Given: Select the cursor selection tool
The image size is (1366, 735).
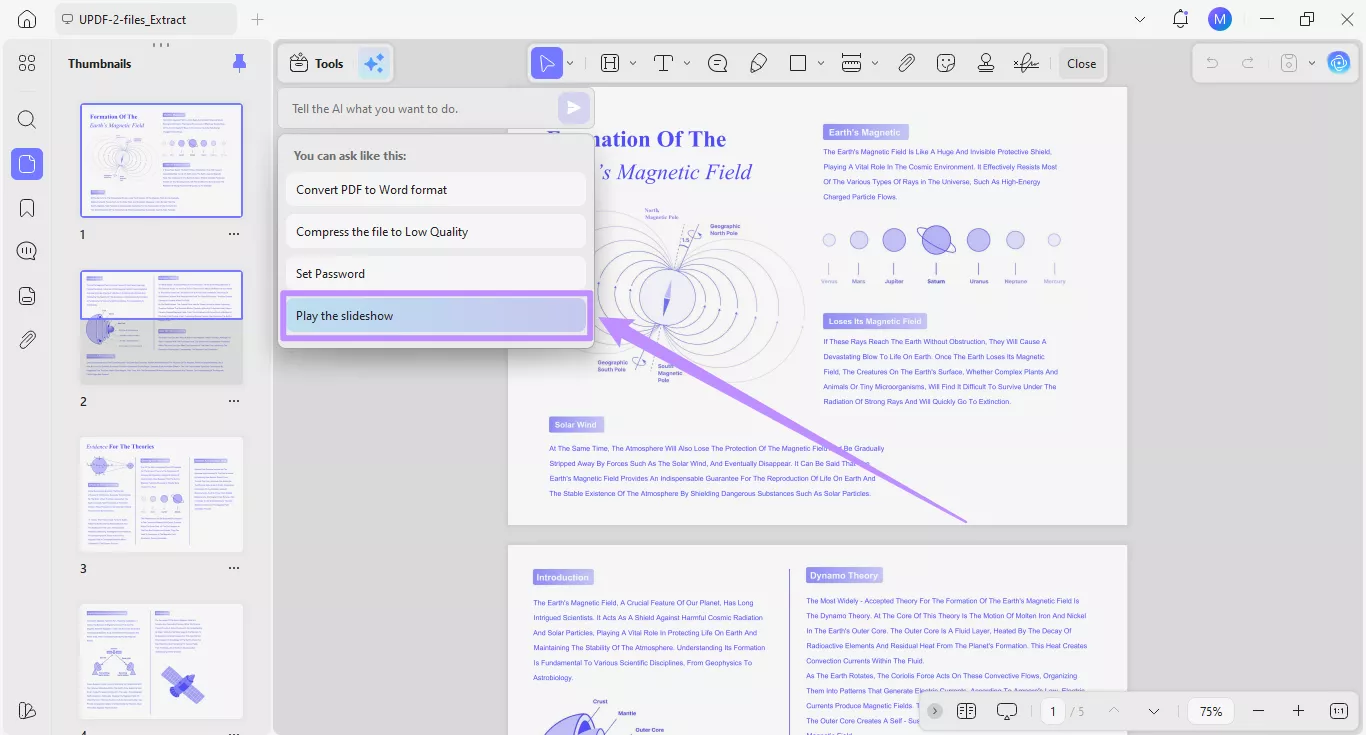Looking at the screenshot, I should tap(546, 63).
